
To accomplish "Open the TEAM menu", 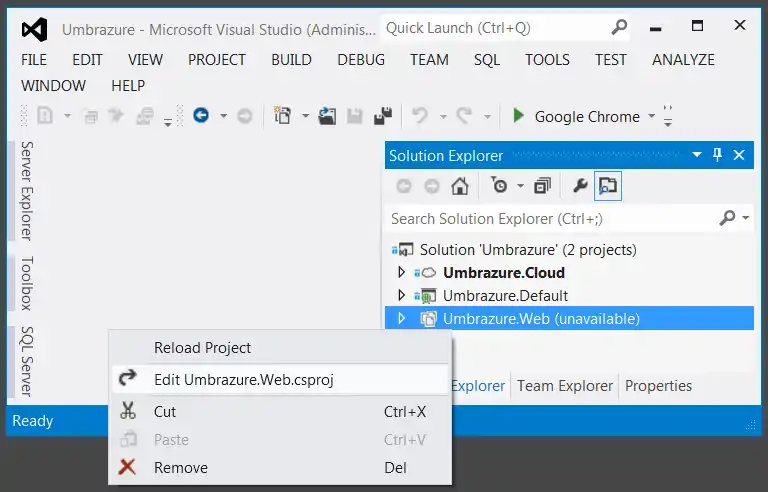I will [x=429, y=60].
